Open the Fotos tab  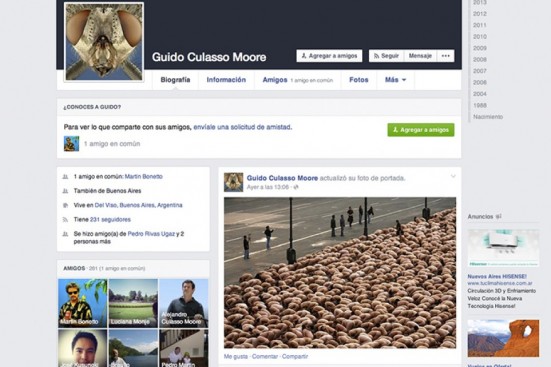(359, 80)
